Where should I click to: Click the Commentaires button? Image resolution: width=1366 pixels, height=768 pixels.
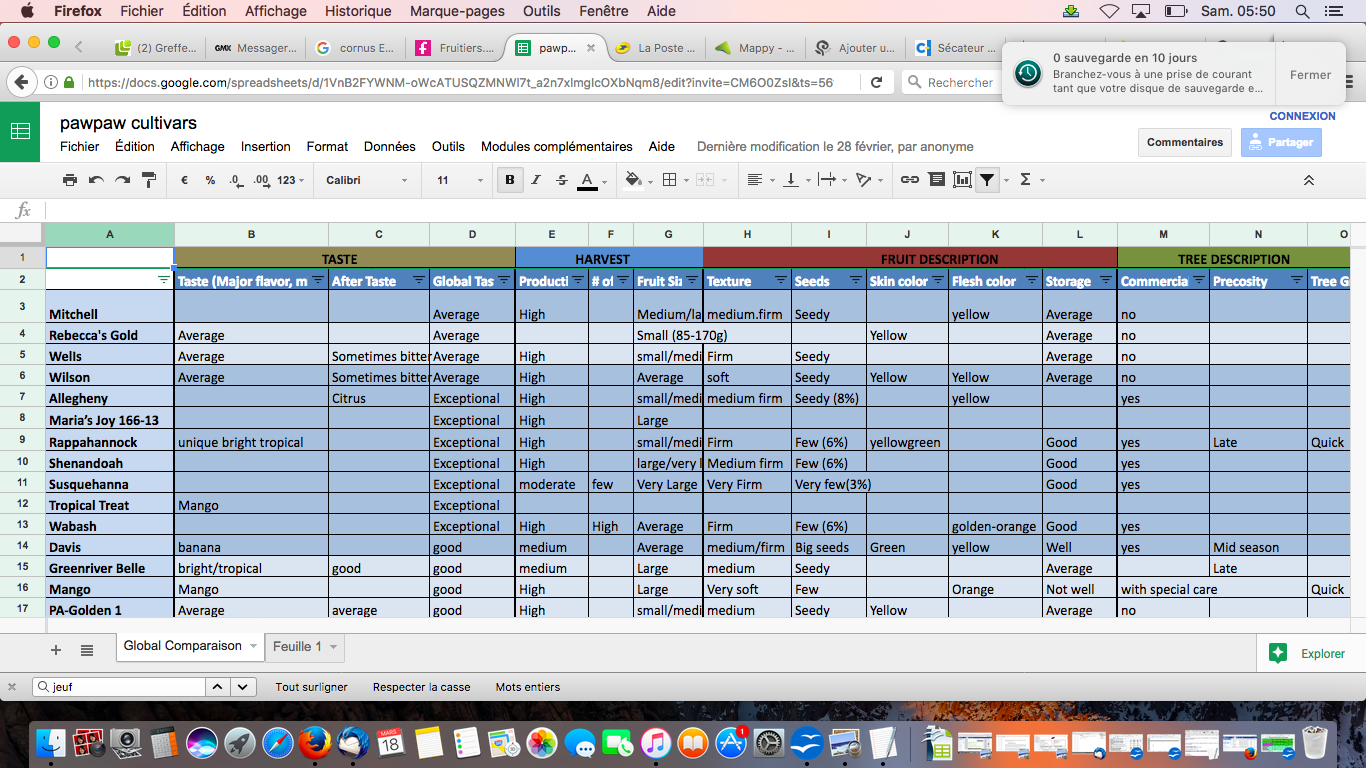pos(1185,142)
